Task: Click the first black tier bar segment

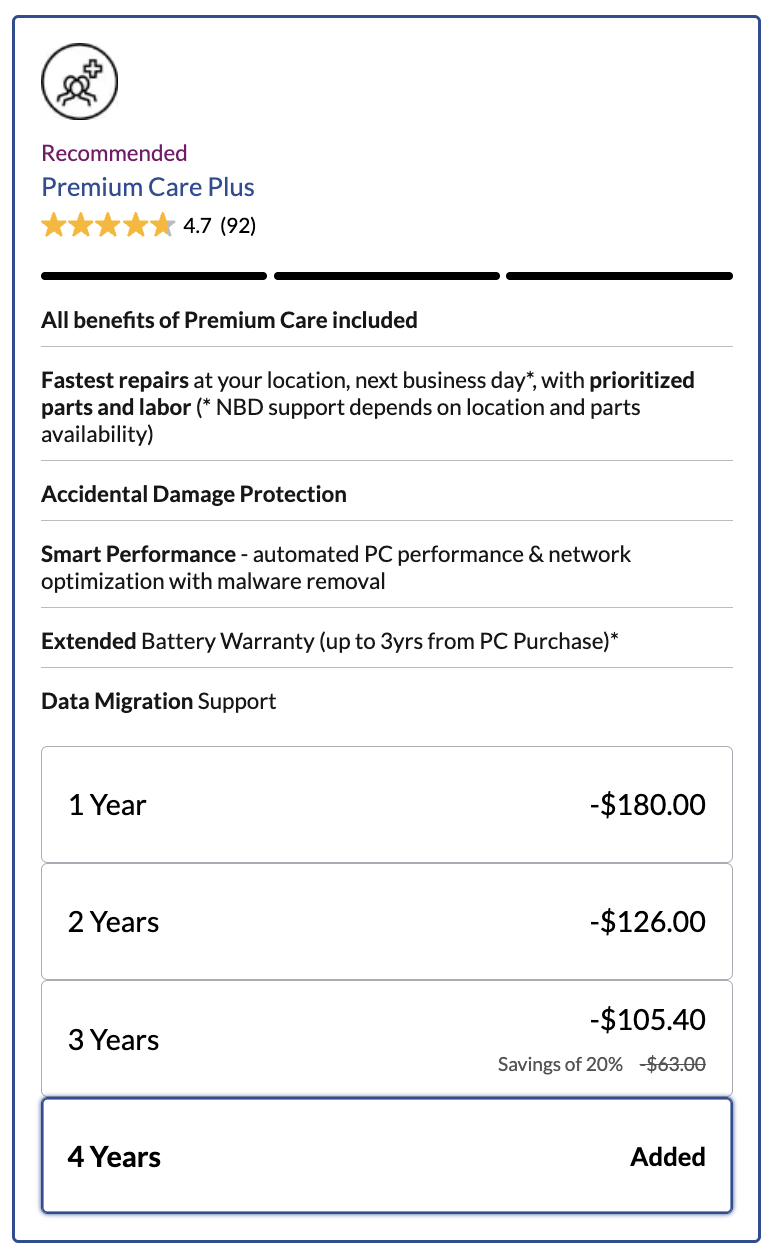Action: pyautogui.click(x=154, y=276)
